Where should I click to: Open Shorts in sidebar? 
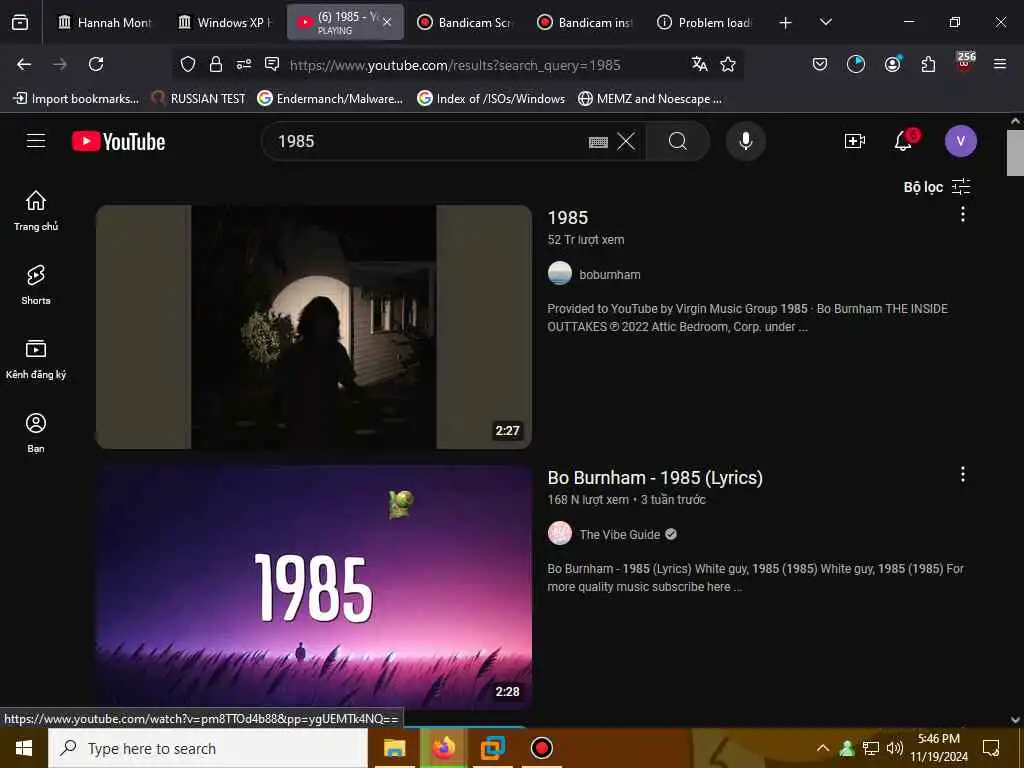[x=36, y=285]
